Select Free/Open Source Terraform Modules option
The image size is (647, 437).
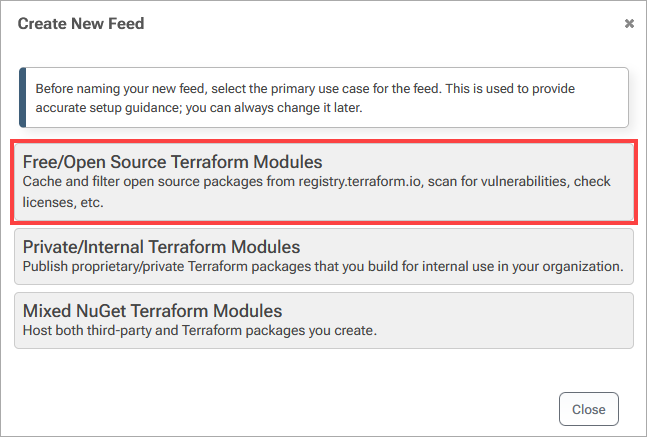coord(324,182)
